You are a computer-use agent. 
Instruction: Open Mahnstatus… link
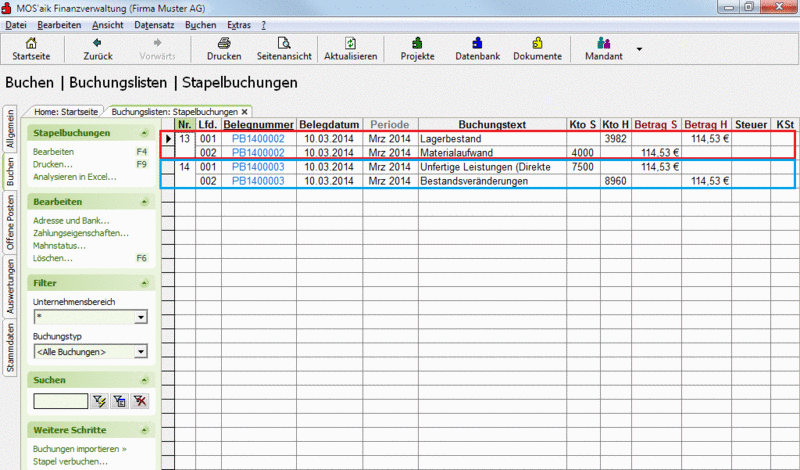59,245
